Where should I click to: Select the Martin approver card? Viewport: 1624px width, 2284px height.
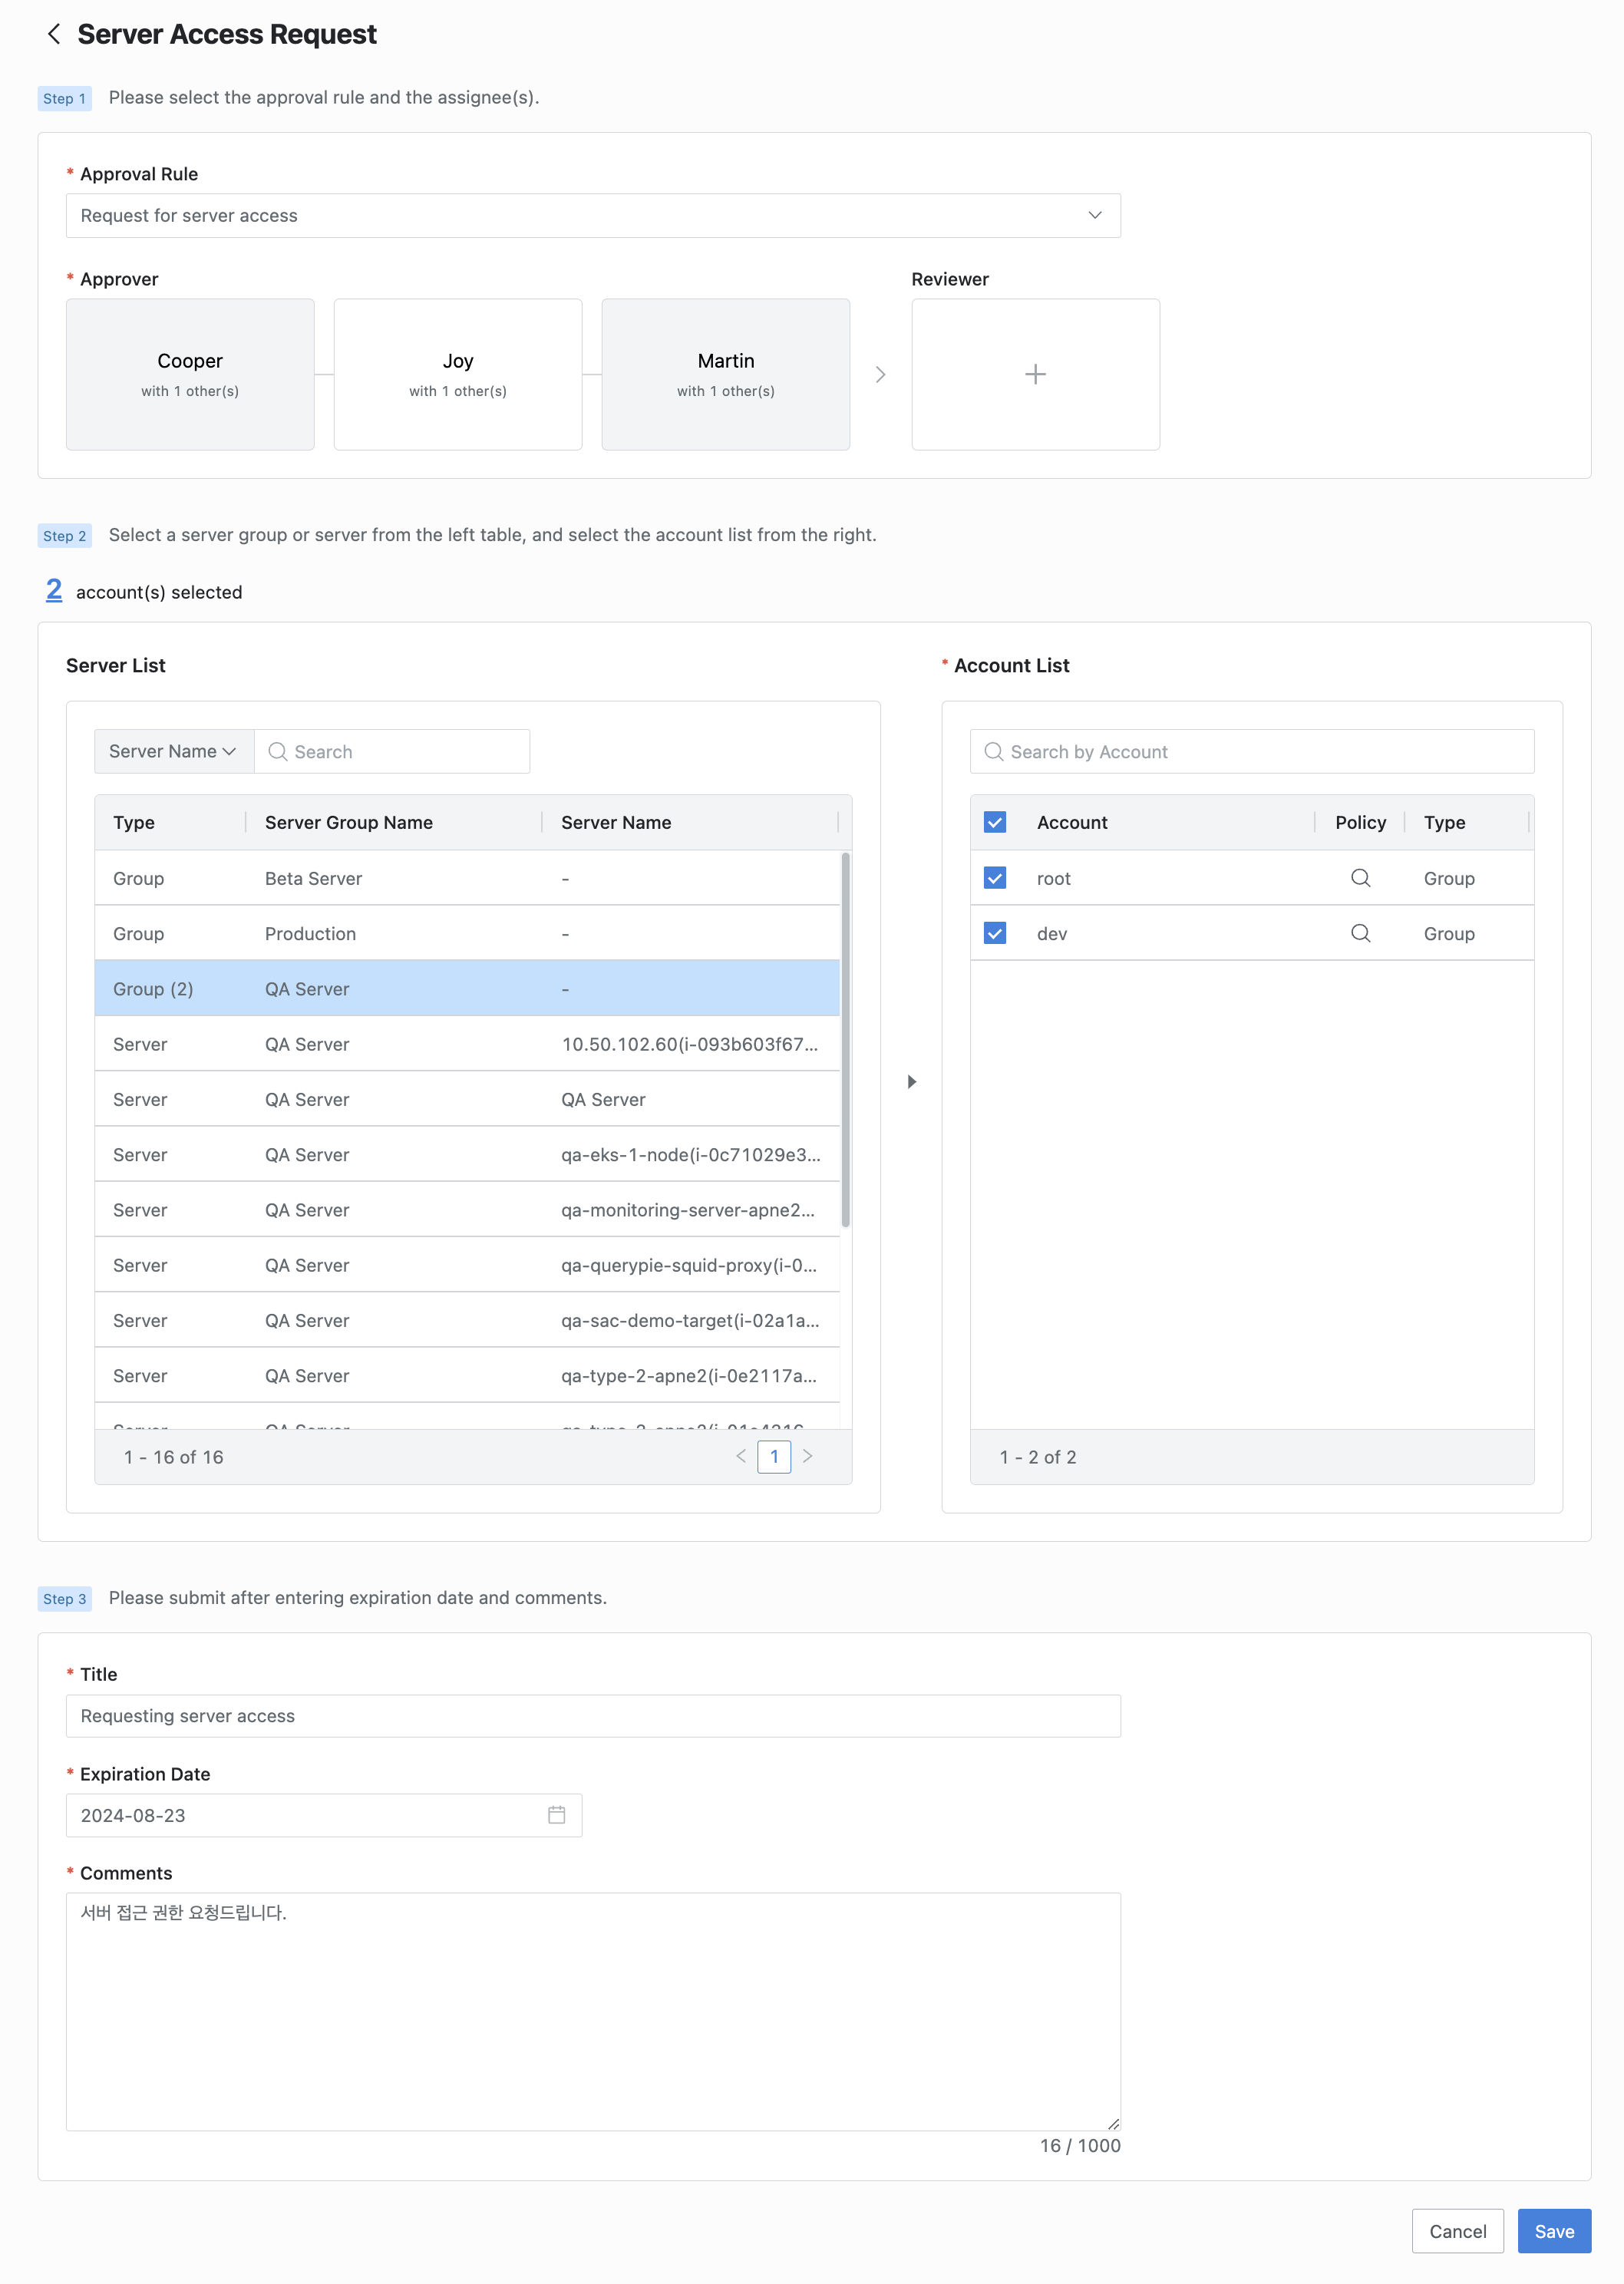click(726, 374)
